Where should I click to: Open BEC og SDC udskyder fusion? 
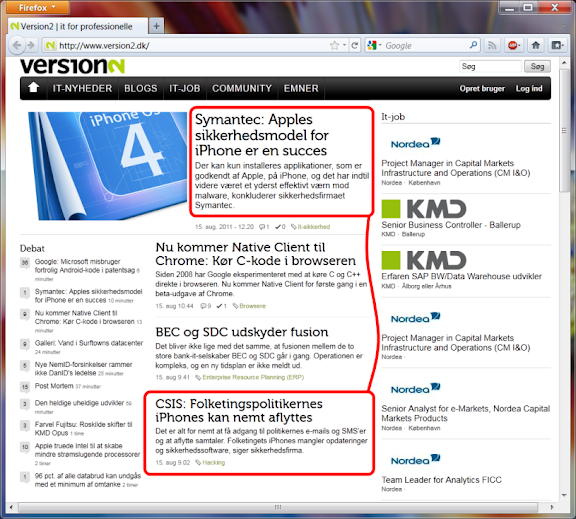(242, 332)
